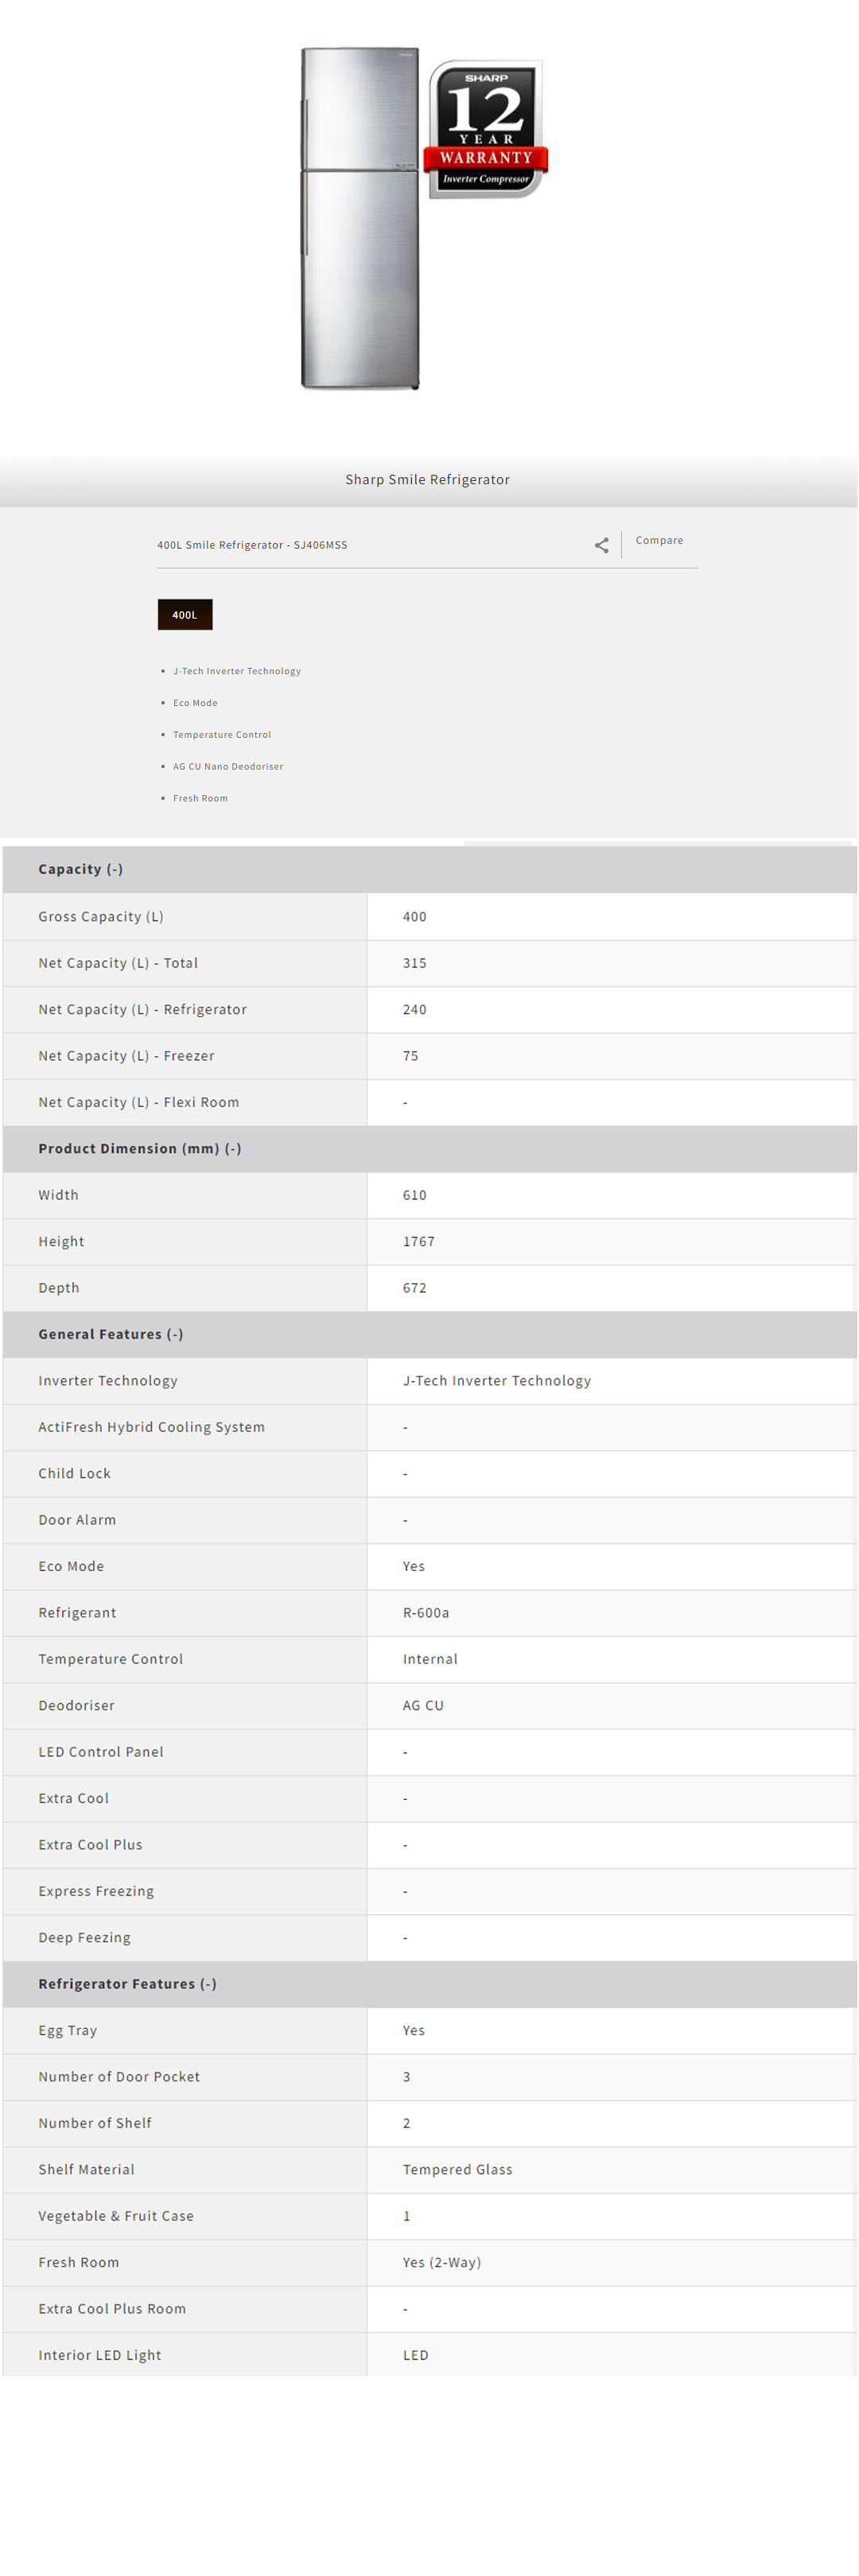The image size is (859, 2576).
Task: Click the 400L Smile Refrigerator - SJ406MSS title
Action: (252, 545)
